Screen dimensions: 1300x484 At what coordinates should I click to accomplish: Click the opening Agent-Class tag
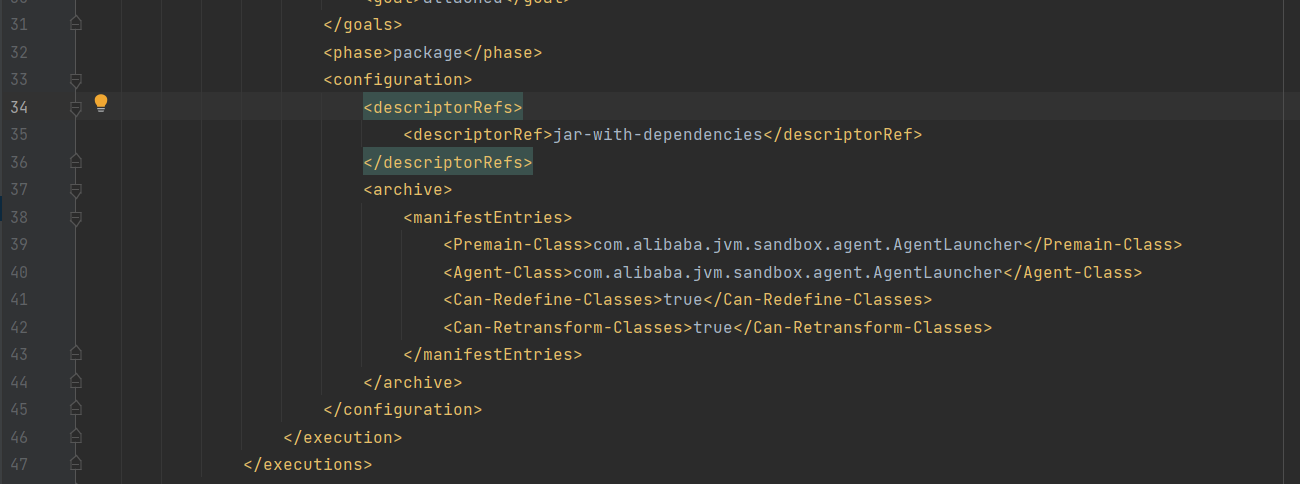(x=508, y=272)
